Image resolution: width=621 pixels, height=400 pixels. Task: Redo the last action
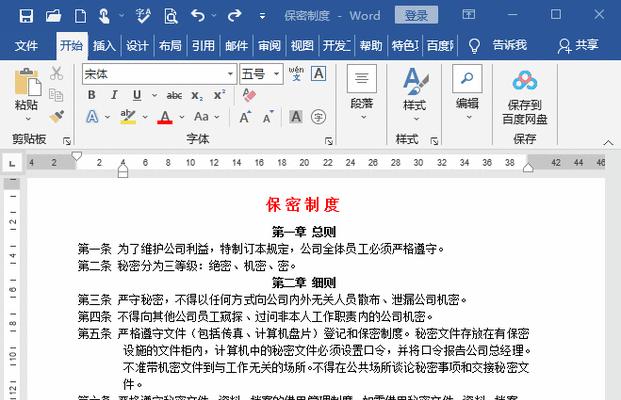pos(234,16)
